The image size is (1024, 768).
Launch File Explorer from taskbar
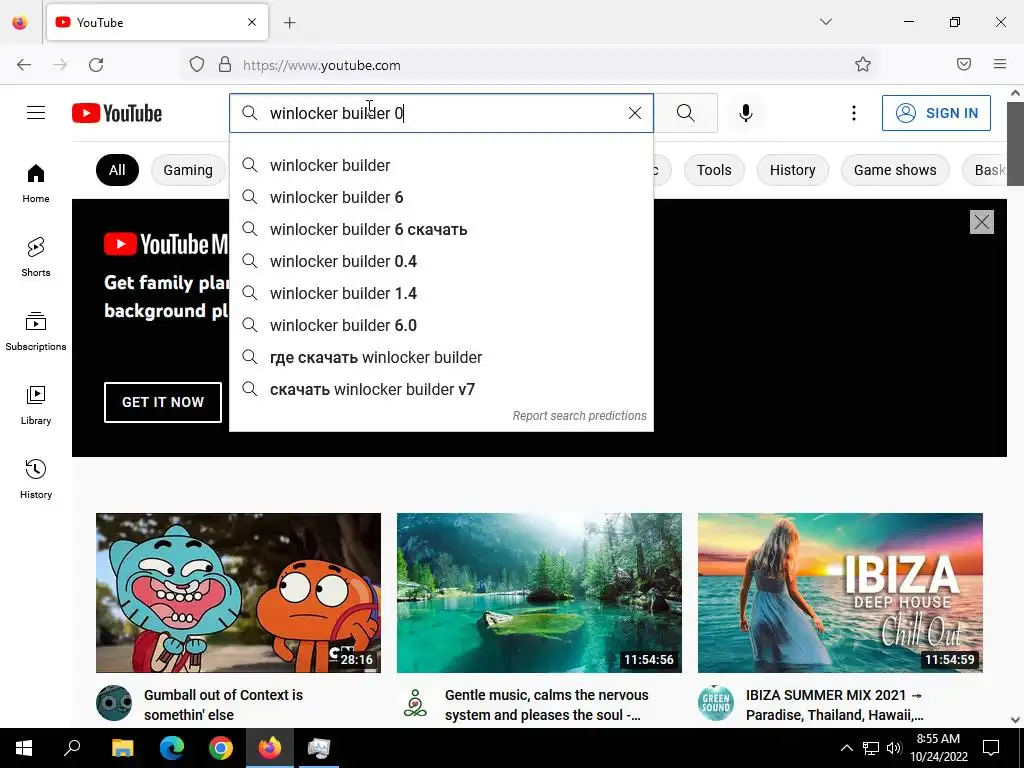tap(122, 748)
